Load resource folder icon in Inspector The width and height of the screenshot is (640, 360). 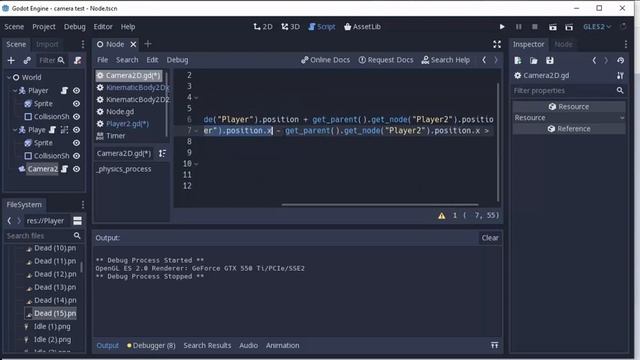click(x=533, y=60)
